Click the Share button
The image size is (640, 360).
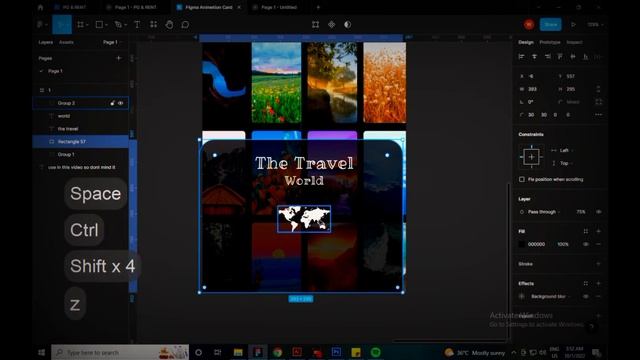pos(551,24)
